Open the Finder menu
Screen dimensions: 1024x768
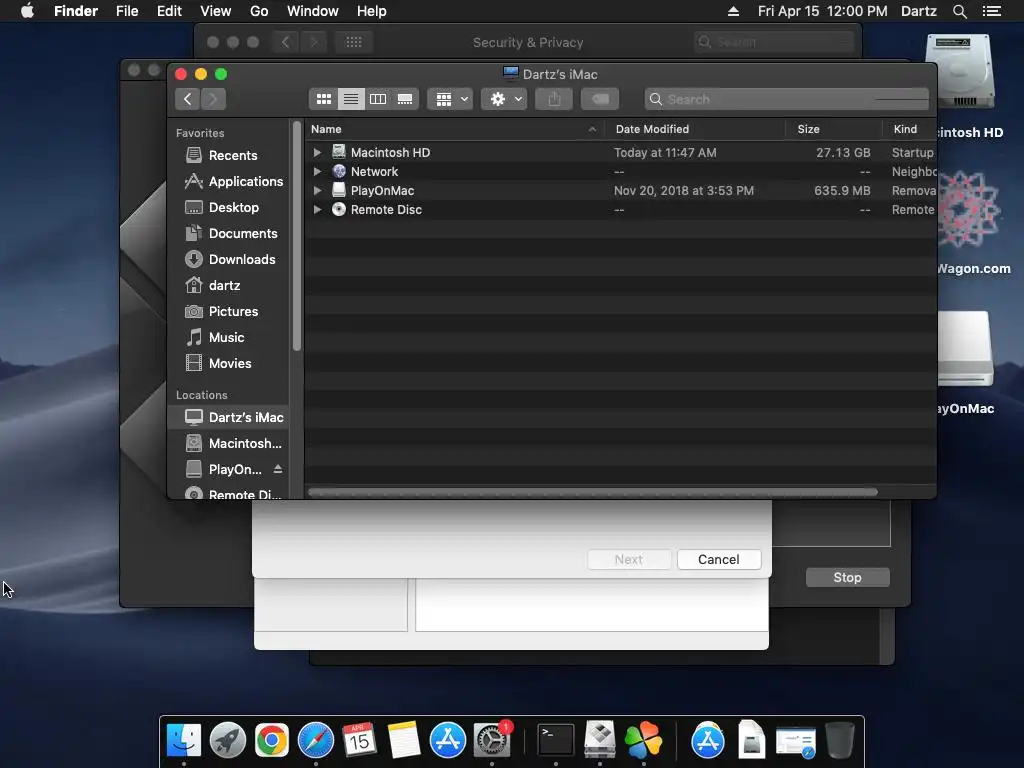(x=76, y=11)
